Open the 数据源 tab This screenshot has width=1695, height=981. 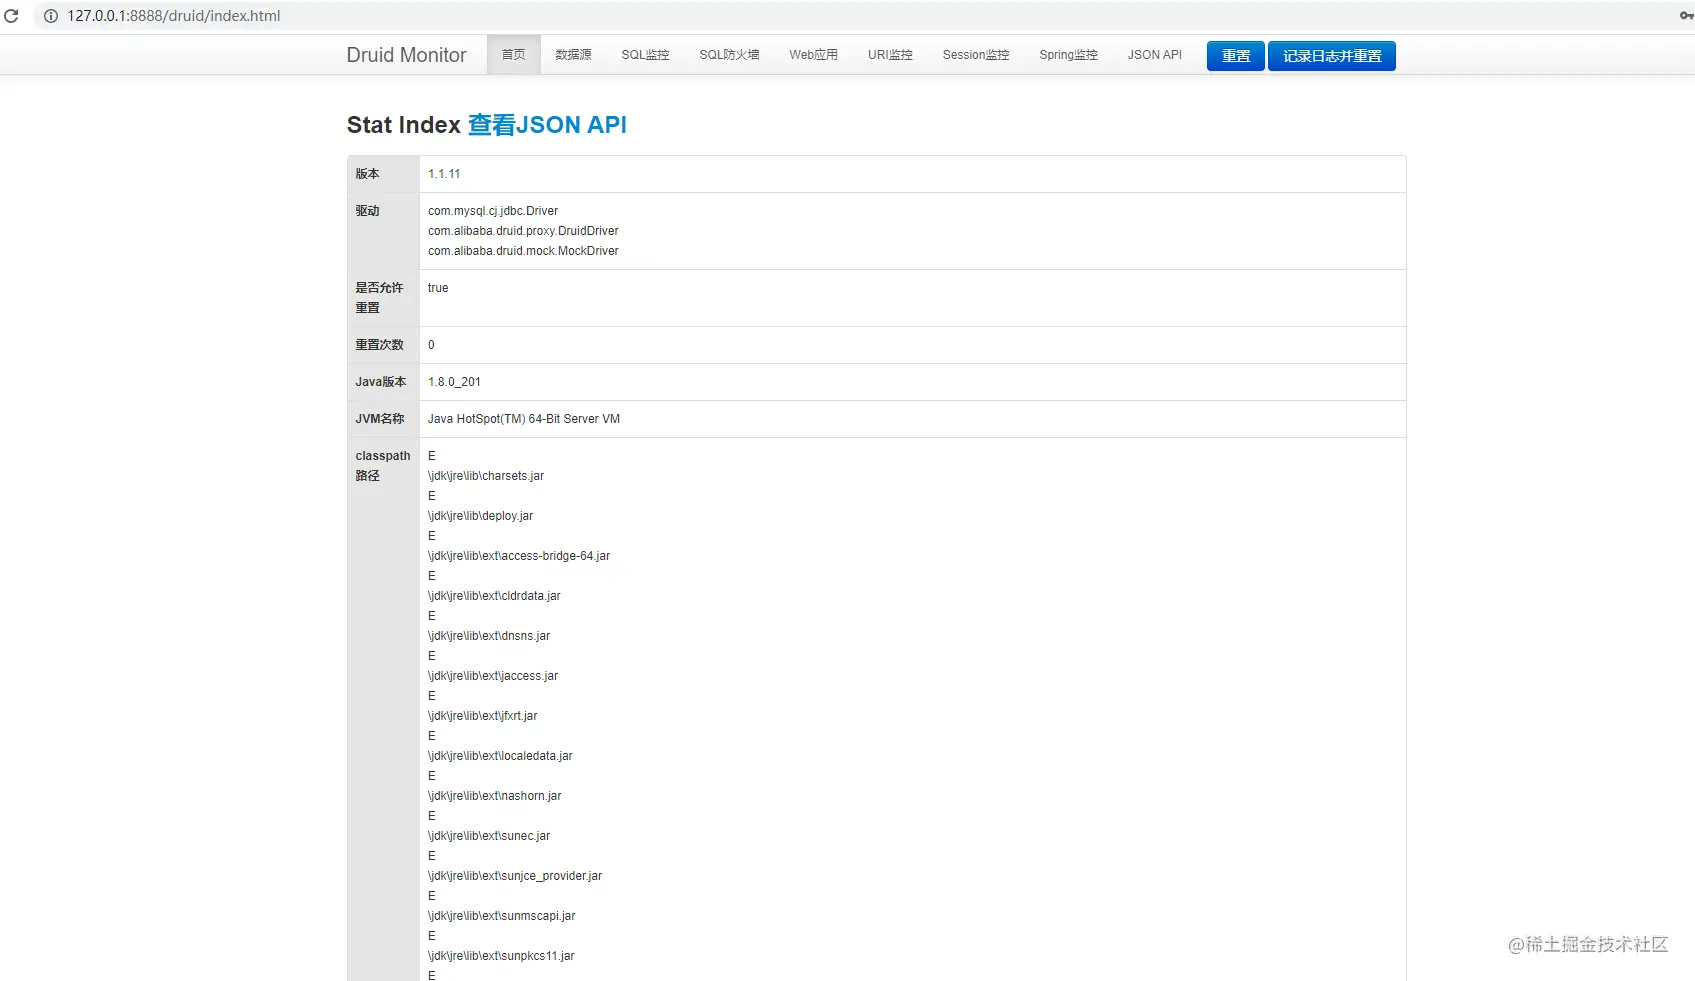573,55
